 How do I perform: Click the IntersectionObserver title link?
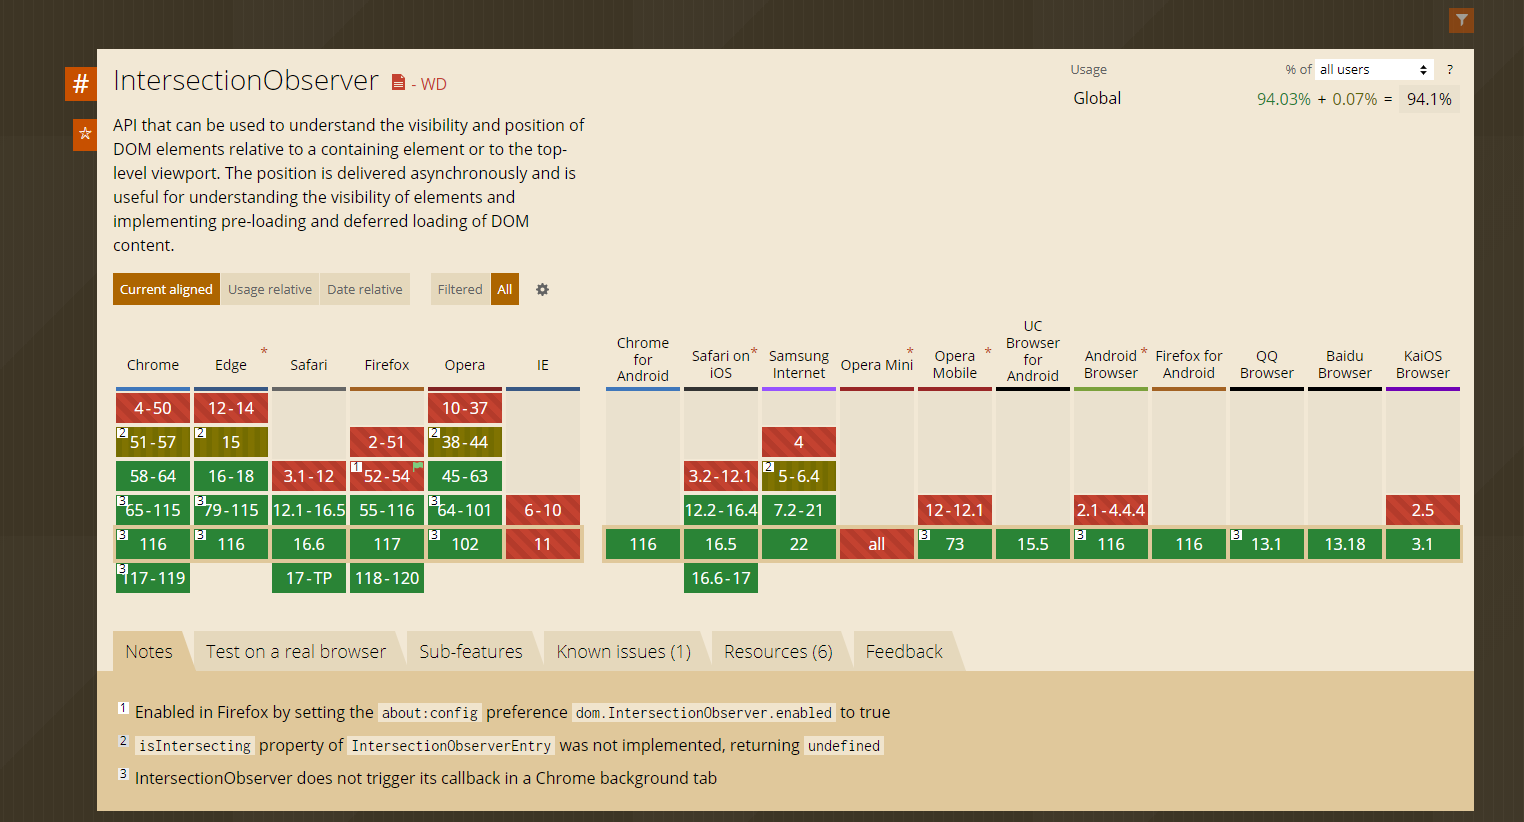246,80
